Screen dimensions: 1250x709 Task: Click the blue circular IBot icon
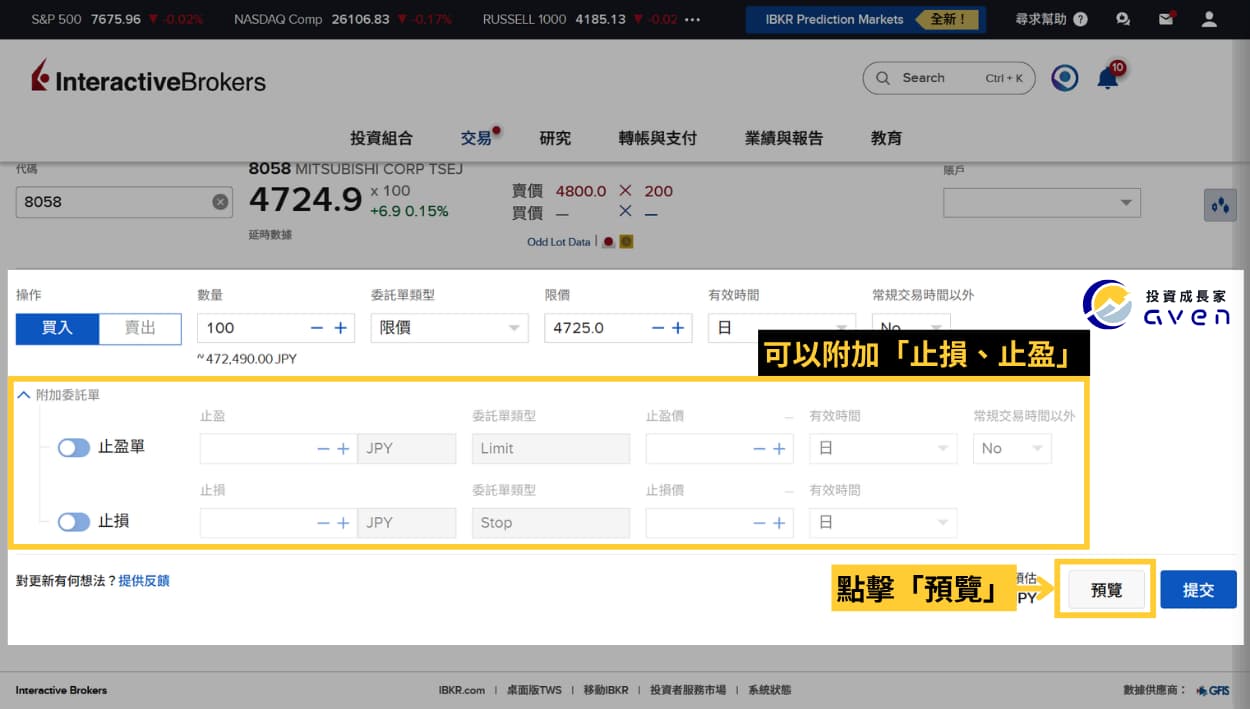click(1065, 78)
